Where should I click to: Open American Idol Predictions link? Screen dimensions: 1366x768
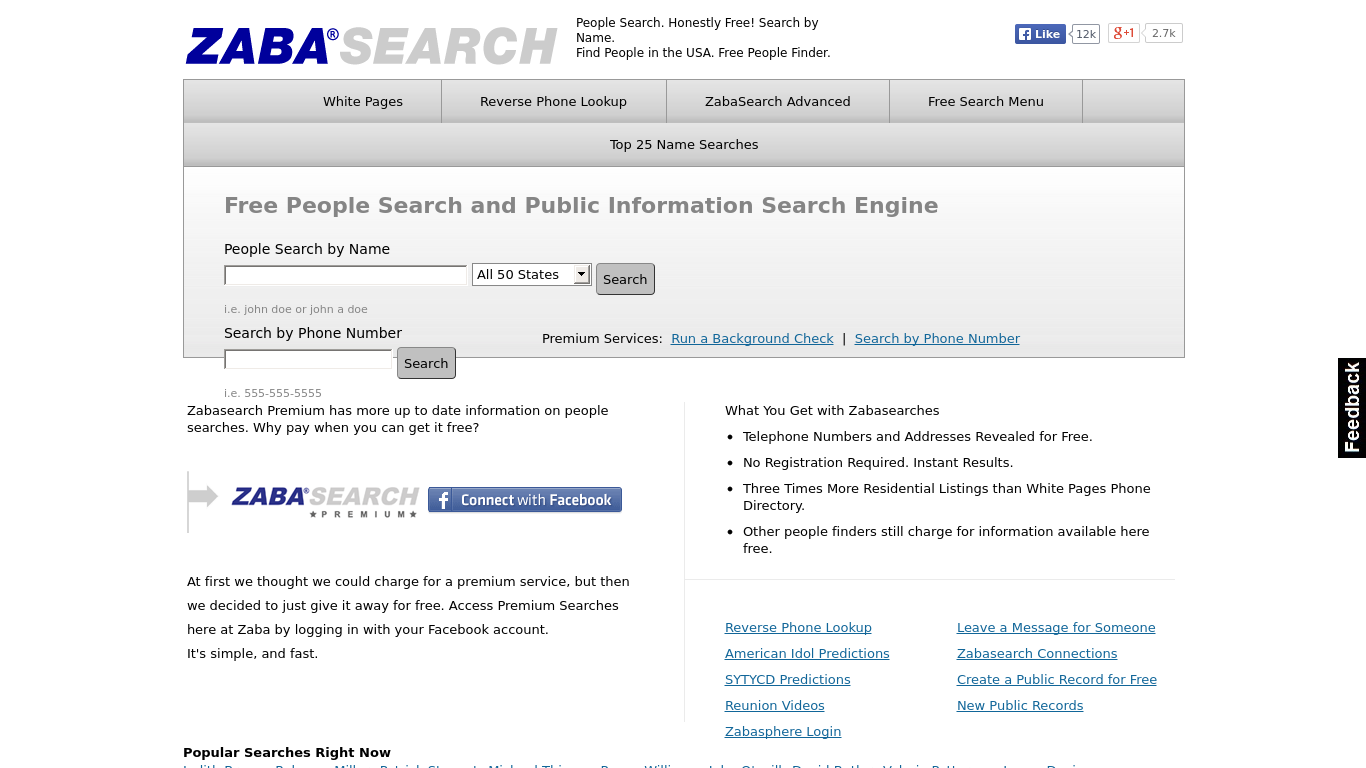[x=807, y=653]
